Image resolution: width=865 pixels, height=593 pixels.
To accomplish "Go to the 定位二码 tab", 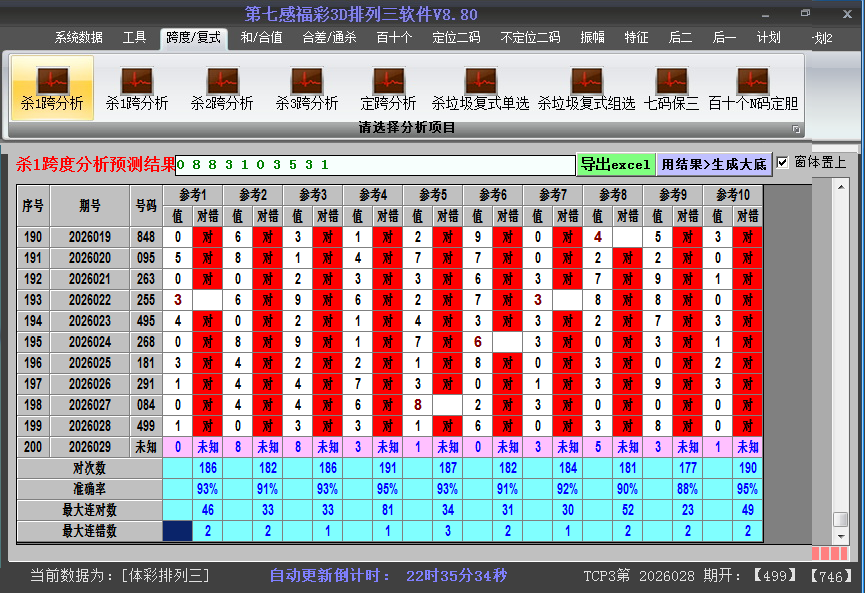I will coord(455,38).
